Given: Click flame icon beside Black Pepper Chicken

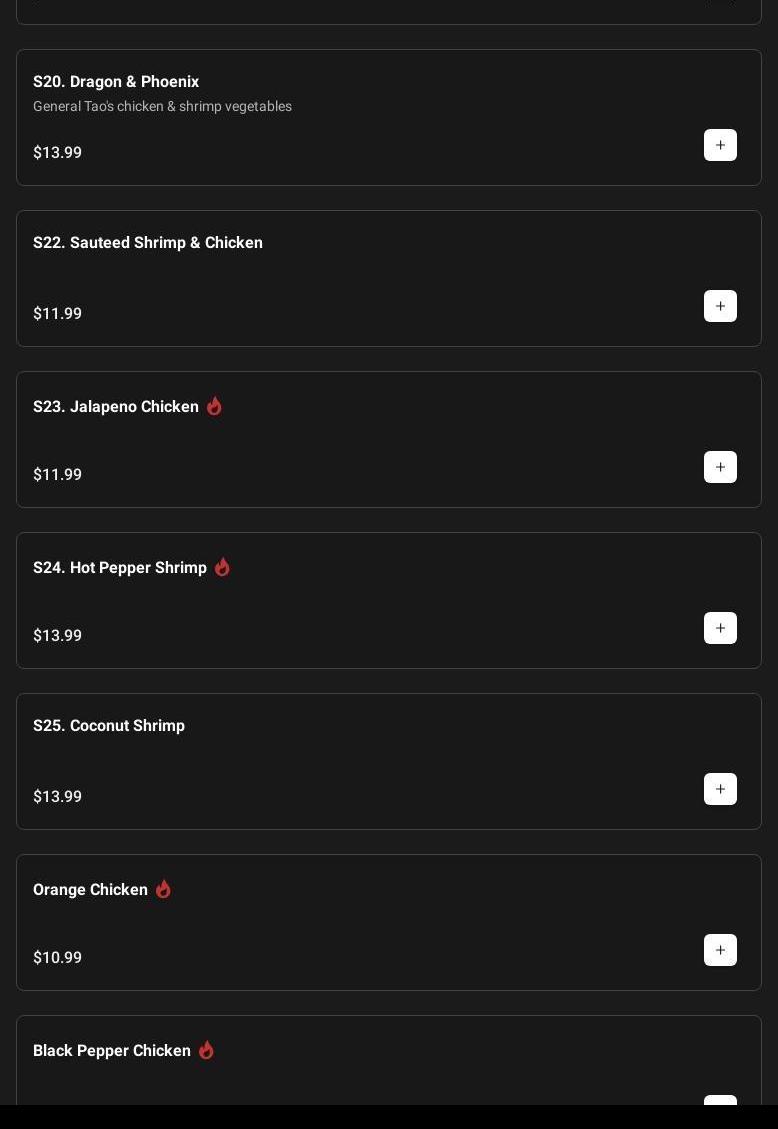Looking at the screenshot, I should (x=206, y=1050).
